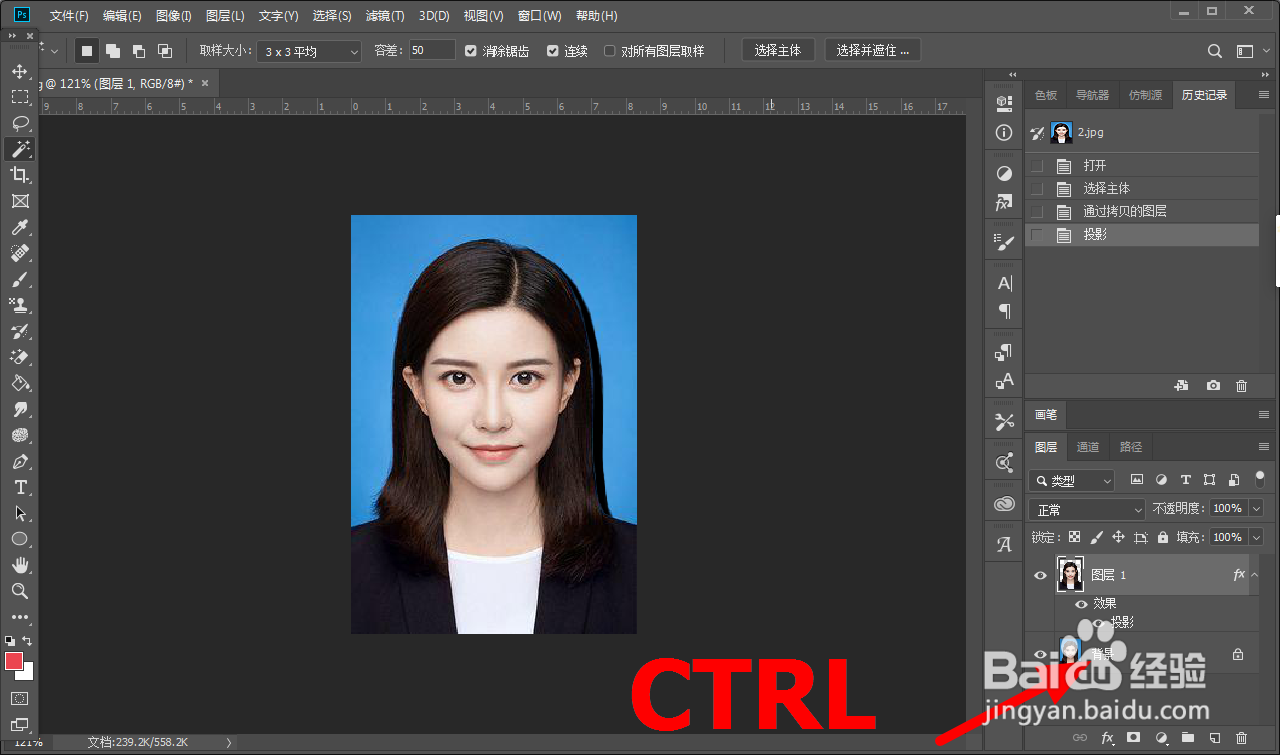Toggle the layer filter on/off switch
This screenshot has width=1280, height=755.
pos(1260,478)
